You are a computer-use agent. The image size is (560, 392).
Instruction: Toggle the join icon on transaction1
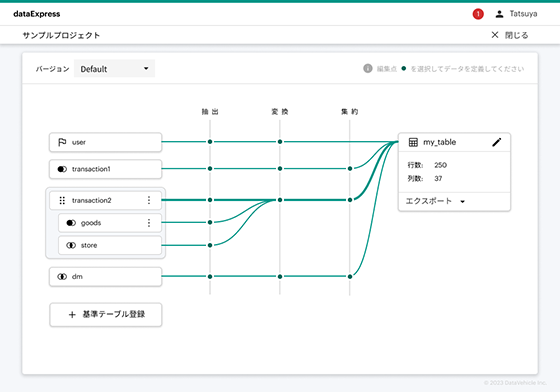pos(62,169)
